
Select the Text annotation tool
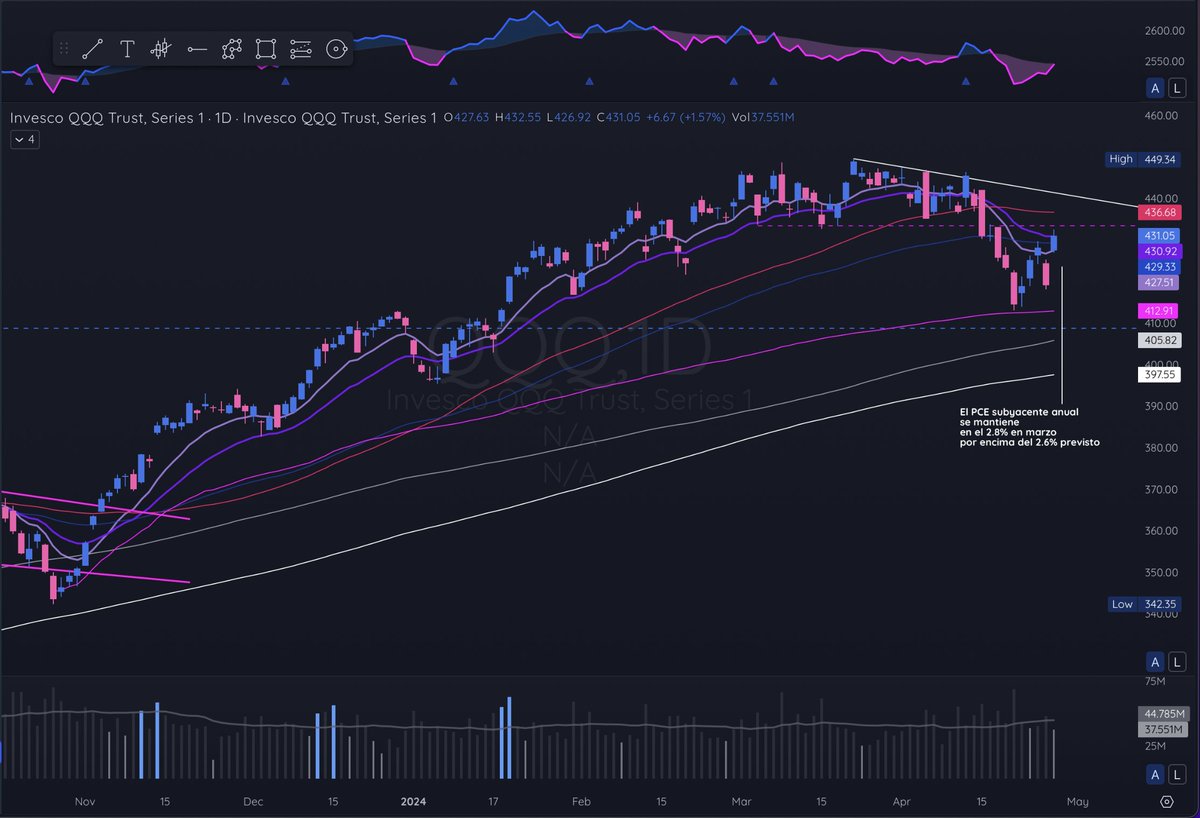click(128, 48)
